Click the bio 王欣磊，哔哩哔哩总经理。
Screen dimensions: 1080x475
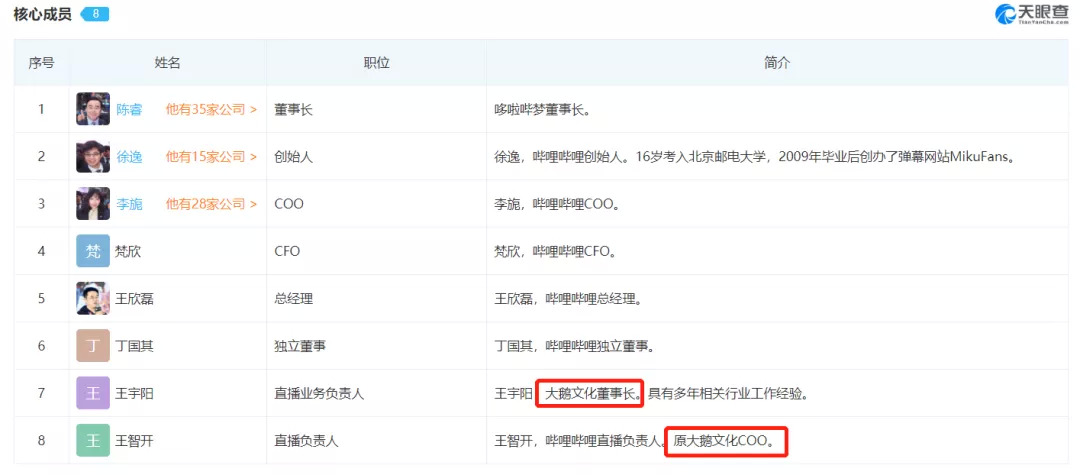tap(569, 299)
